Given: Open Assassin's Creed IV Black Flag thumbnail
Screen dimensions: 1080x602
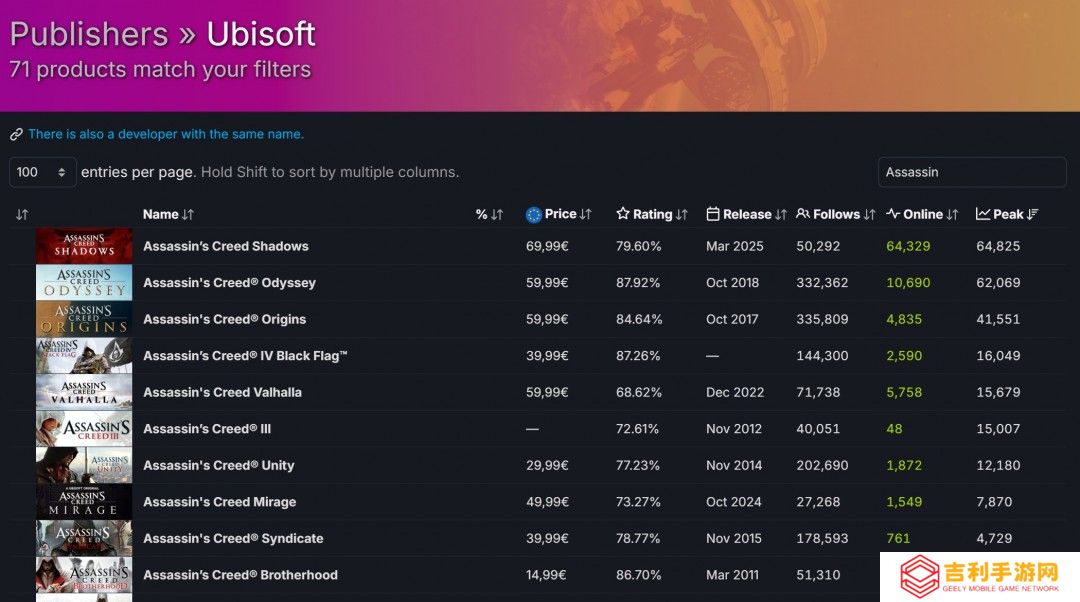Looking at the screenshot, I should coord(84,355).
